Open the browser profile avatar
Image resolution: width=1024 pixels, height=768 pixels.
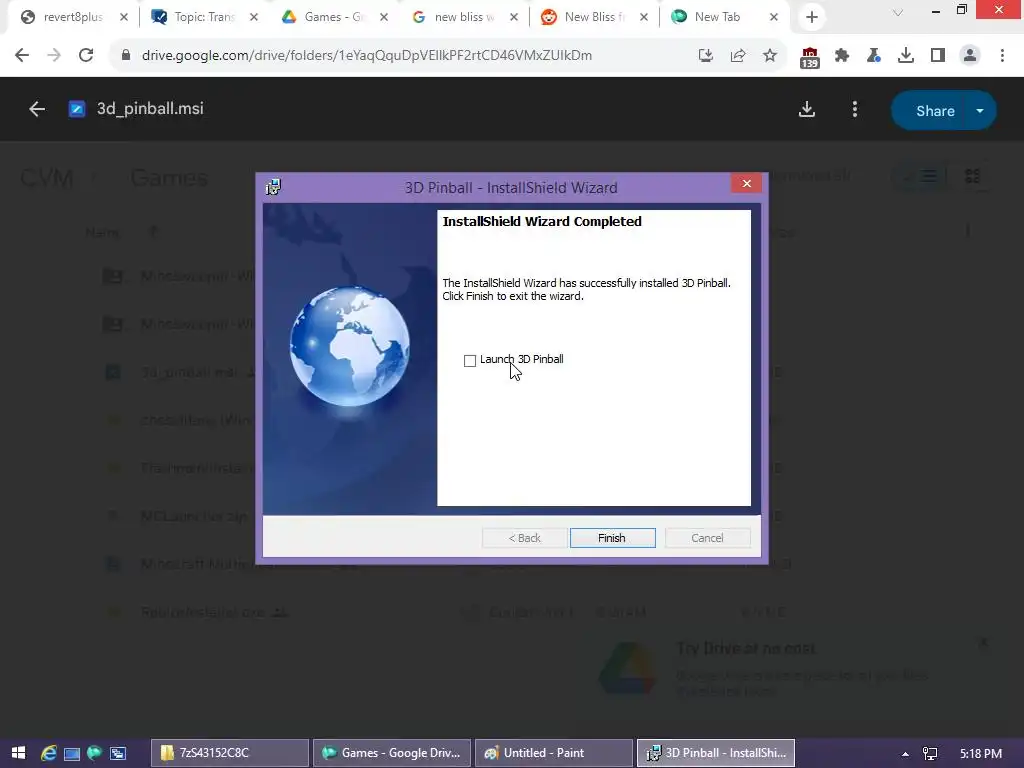[970, 56]
